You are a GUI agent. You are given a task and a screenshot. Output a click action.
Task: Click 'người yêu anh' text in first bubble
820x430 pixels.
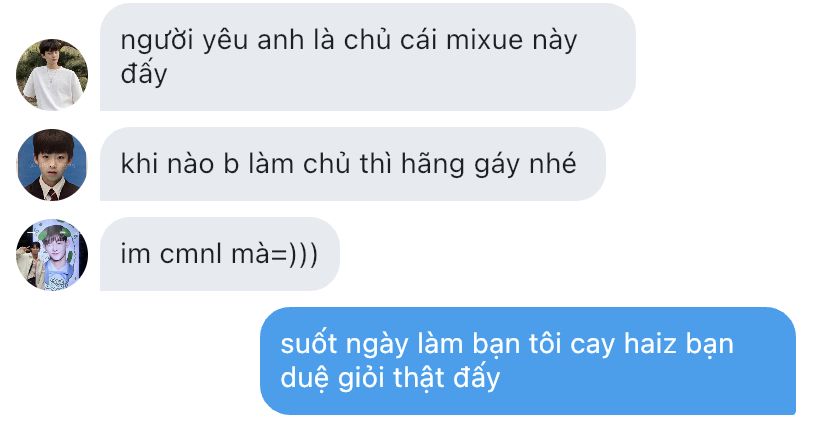212,41
